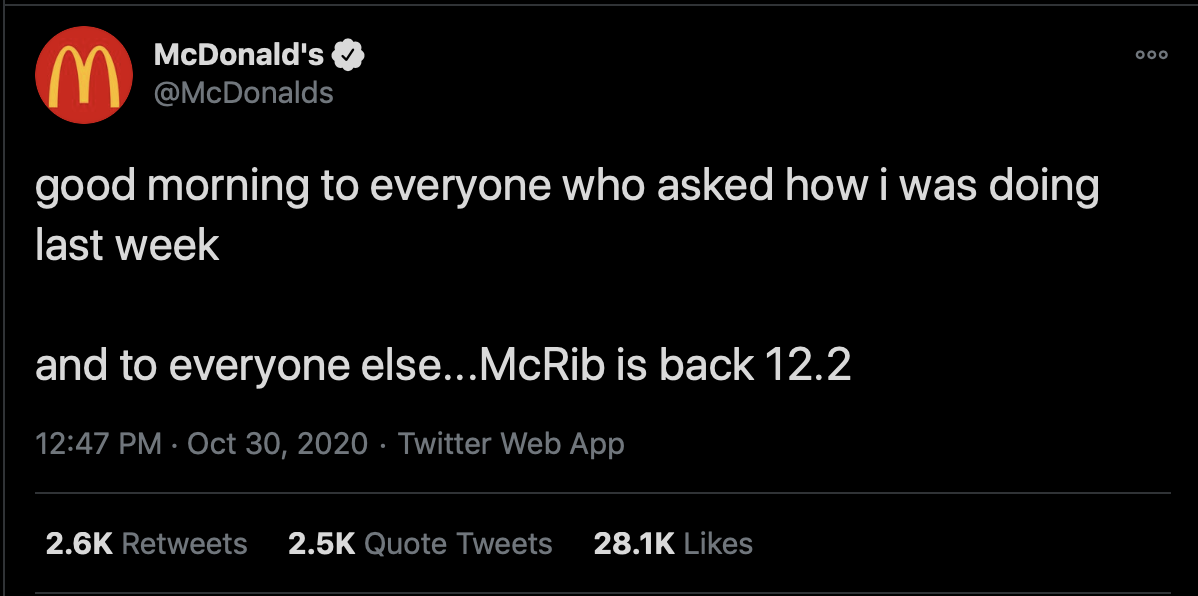Viewport: 1198px width, 596px height.
Task: Click the 28.1K count number
Action: pos(634,543)
